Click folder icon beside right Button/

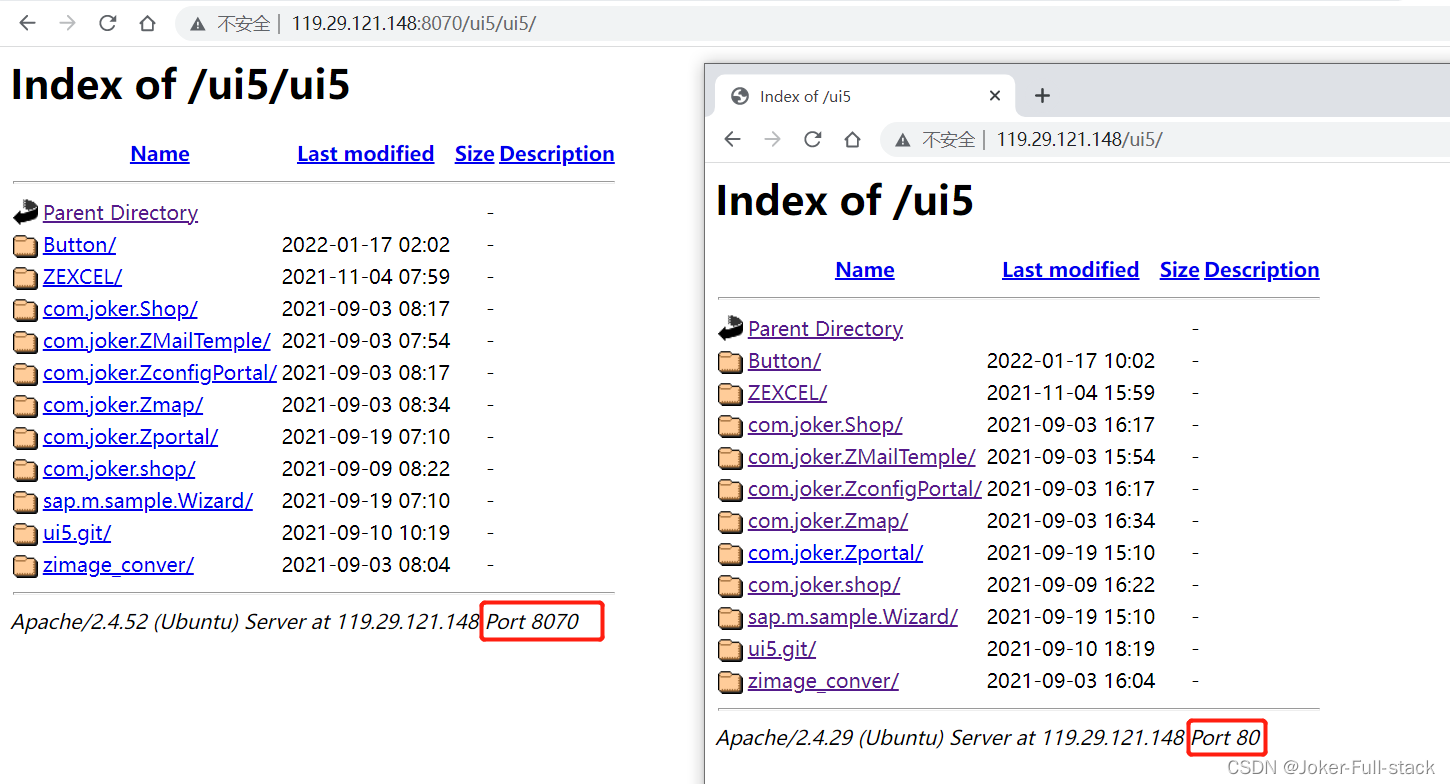click(730, 362)
